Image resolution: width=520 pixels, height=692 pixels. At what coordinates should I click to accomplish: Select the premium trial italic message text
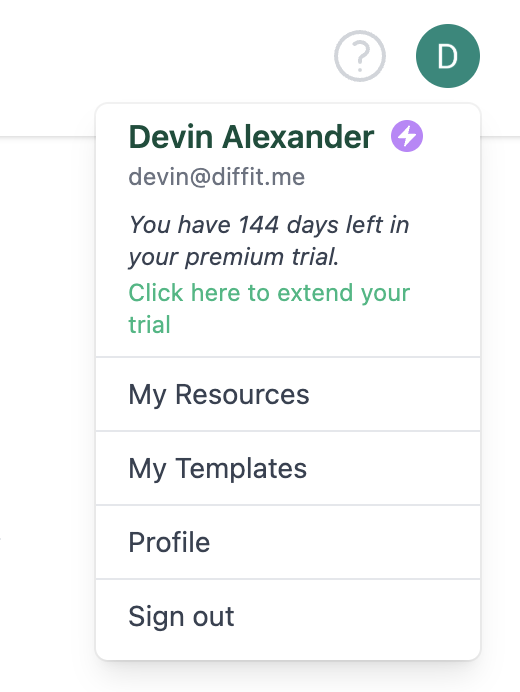click(269, 241)
